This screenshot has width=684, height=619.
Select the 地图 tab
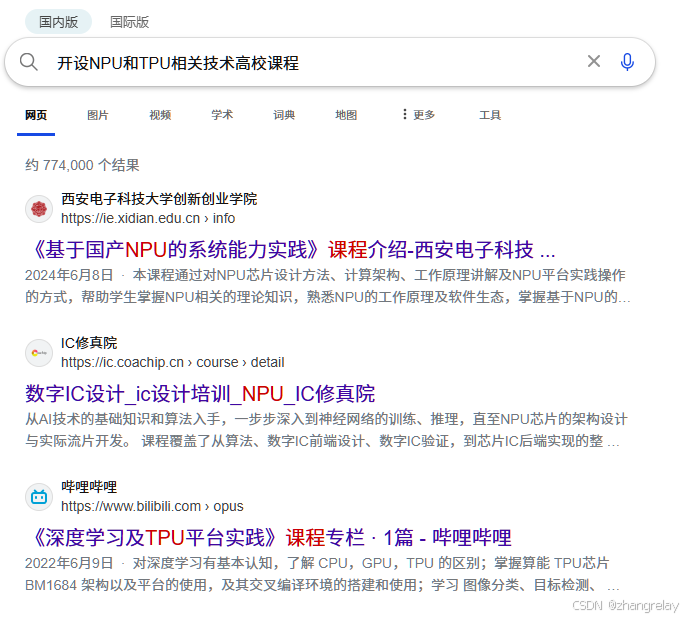(x=346, y=115)
